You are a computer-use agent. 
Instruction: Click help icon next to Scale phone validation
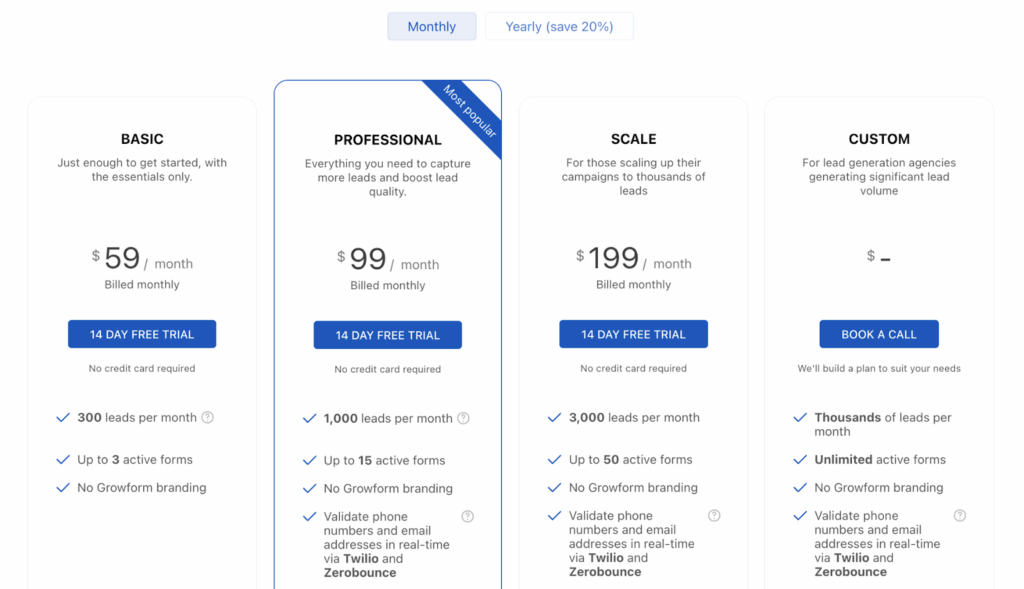[x=714, y=515]
